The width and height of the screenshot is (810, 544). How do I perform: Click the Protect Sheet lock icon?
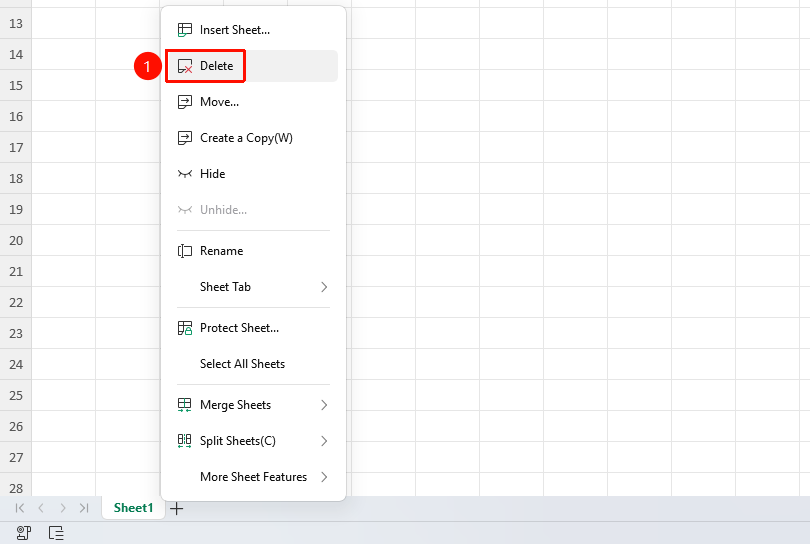pyautogui.click(x=184, y=328)
